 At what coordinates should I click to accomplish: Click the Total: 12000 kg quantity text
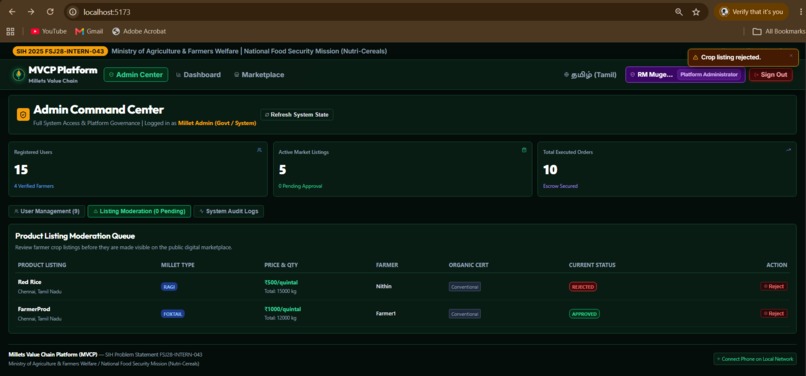(x=280, y=318)
